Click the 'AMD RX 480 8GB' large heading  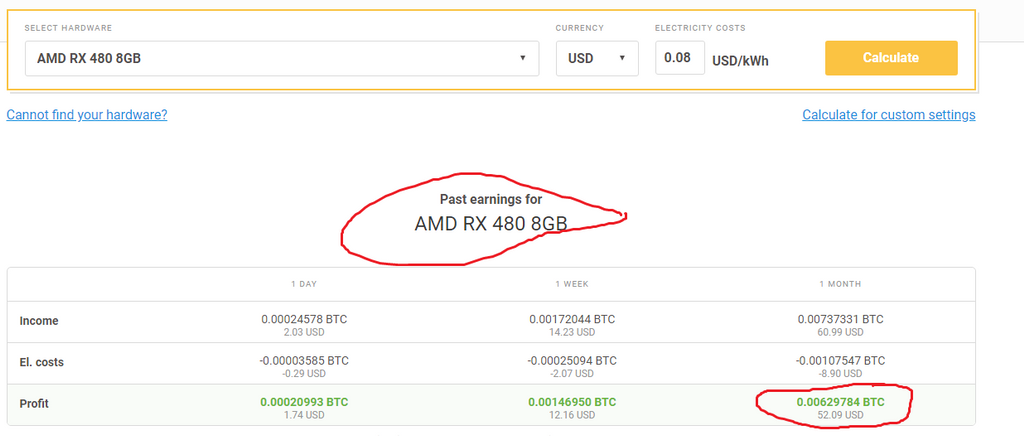click(x=491, y=224)
